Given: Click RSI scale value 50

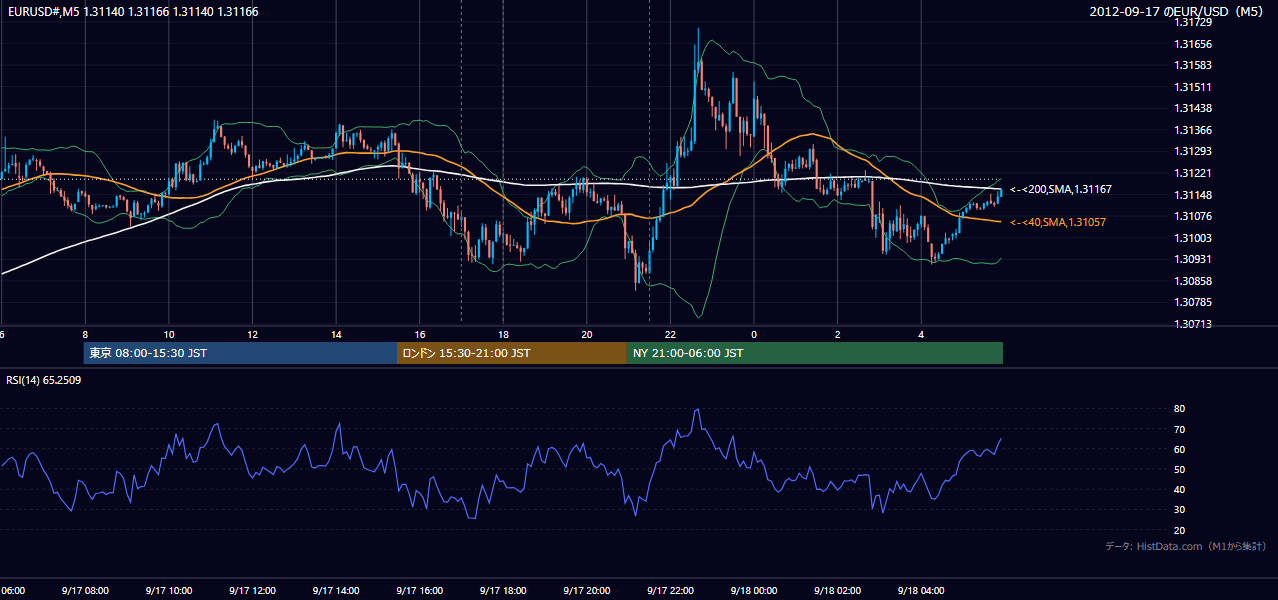Looking at the screenshot, I should pos(1180,469).
